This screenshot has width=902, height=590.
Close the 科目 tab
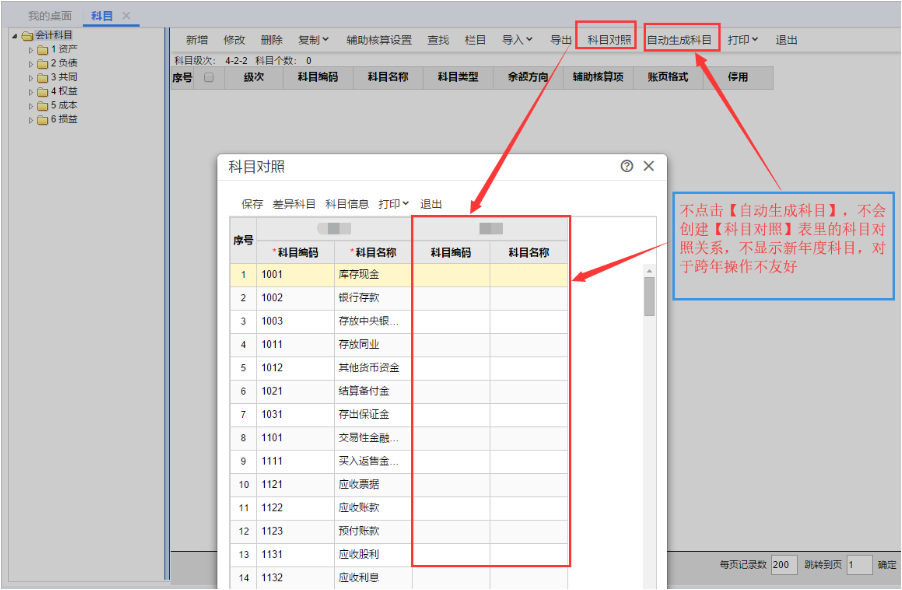(126, 16)
